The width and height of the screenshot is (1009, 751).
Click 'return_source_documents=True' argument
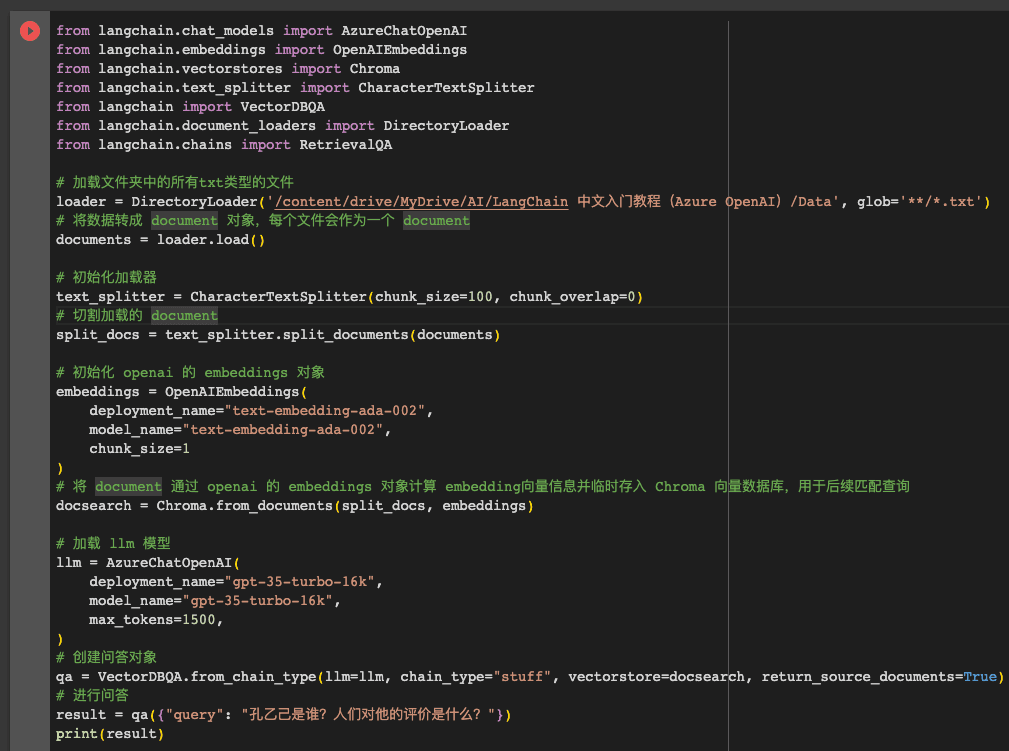click(x=880, y=676)
